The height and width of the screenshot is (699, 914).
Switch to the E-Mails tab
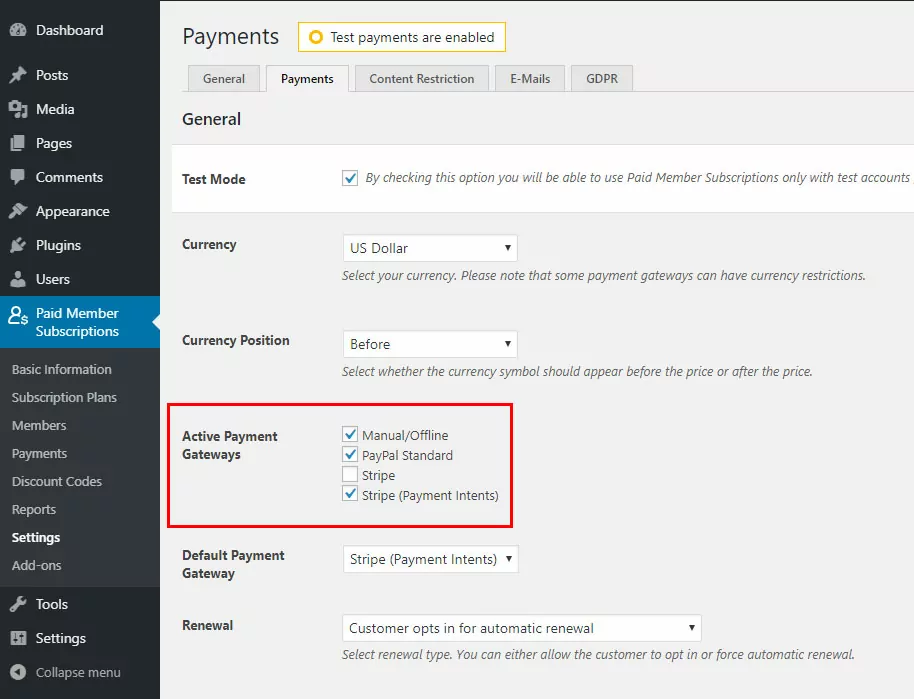click(530, 79)
